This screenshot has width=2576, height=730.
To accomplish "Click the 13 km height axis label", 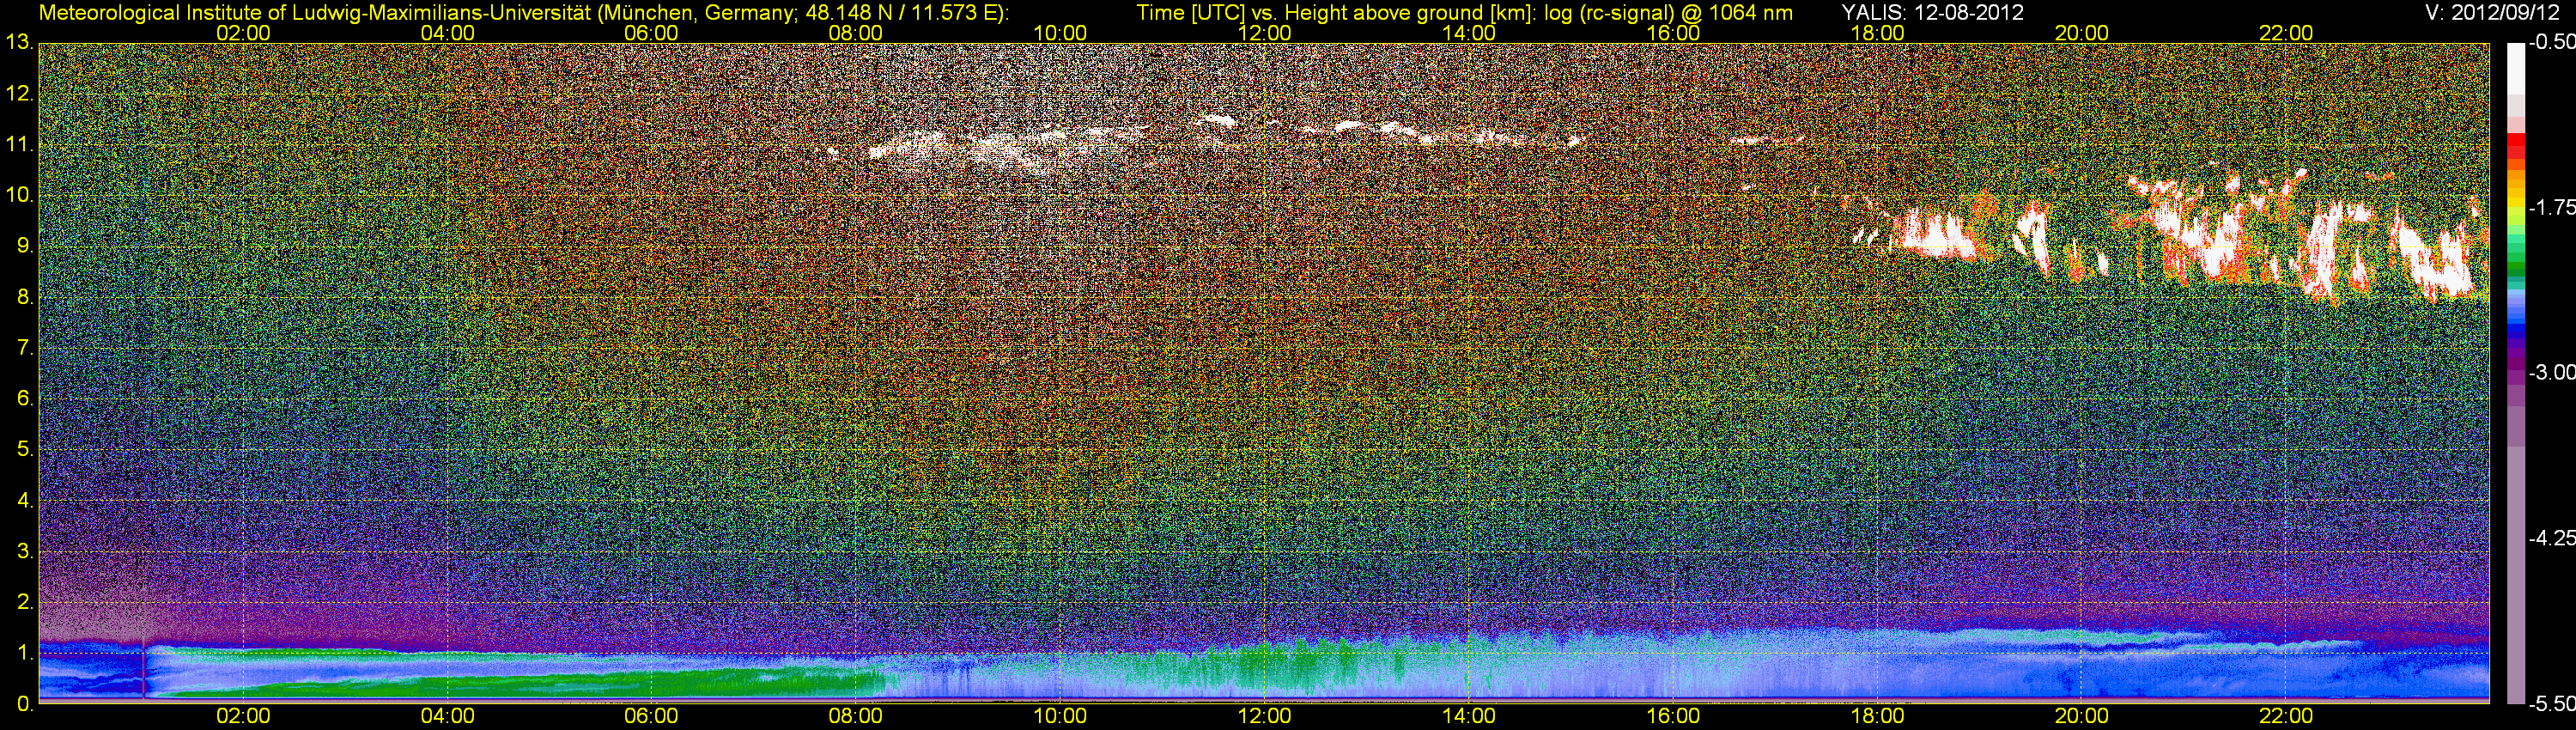I will click(x=19, y=43).
